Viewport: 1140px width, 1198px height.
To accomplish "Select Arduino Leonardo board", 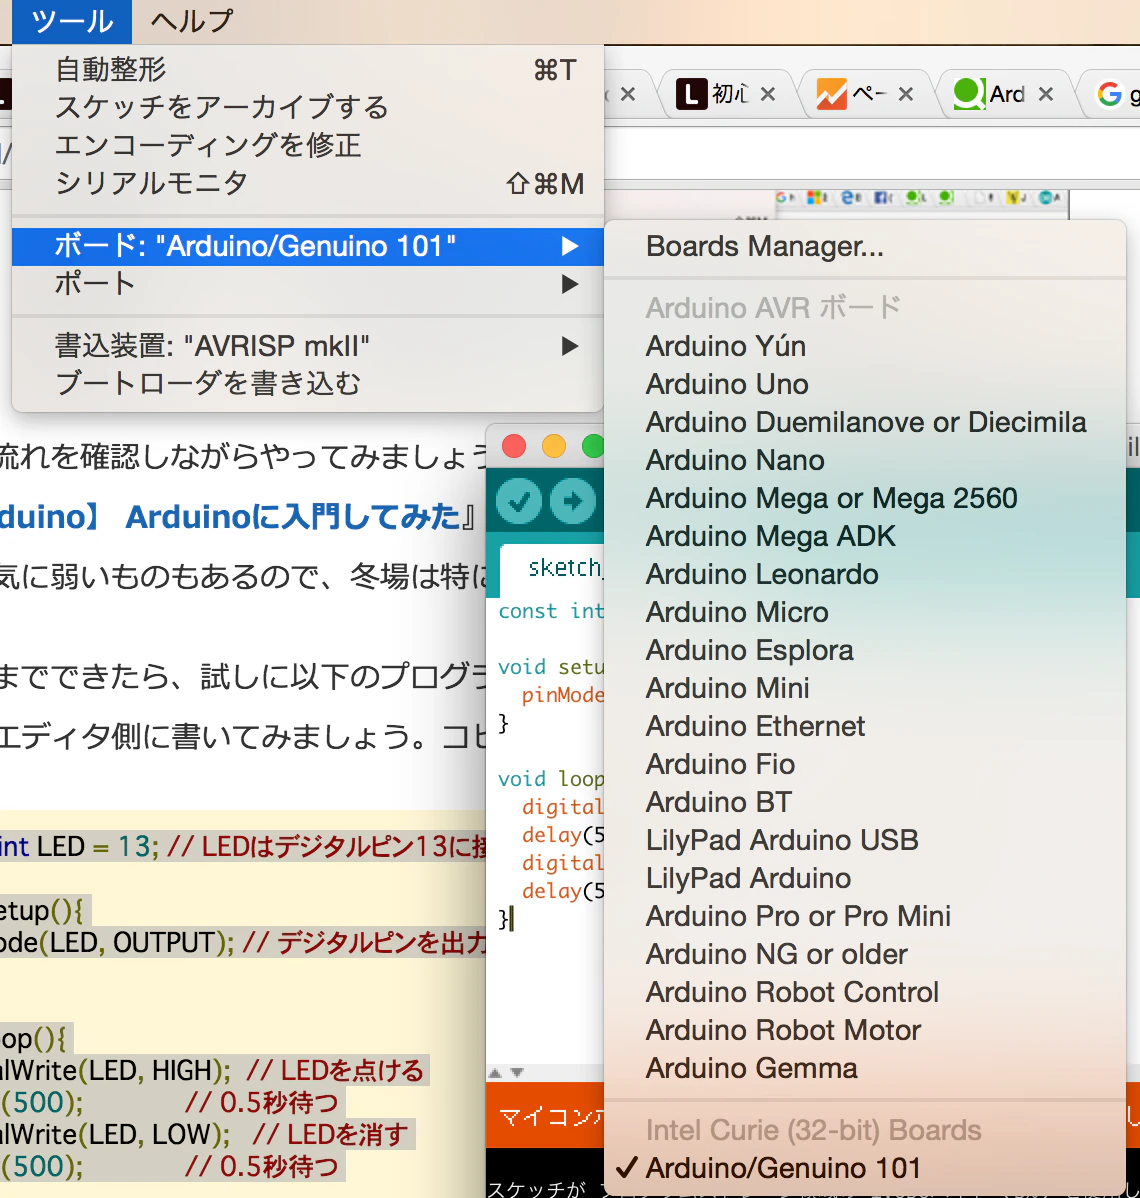I will (865, 575).
